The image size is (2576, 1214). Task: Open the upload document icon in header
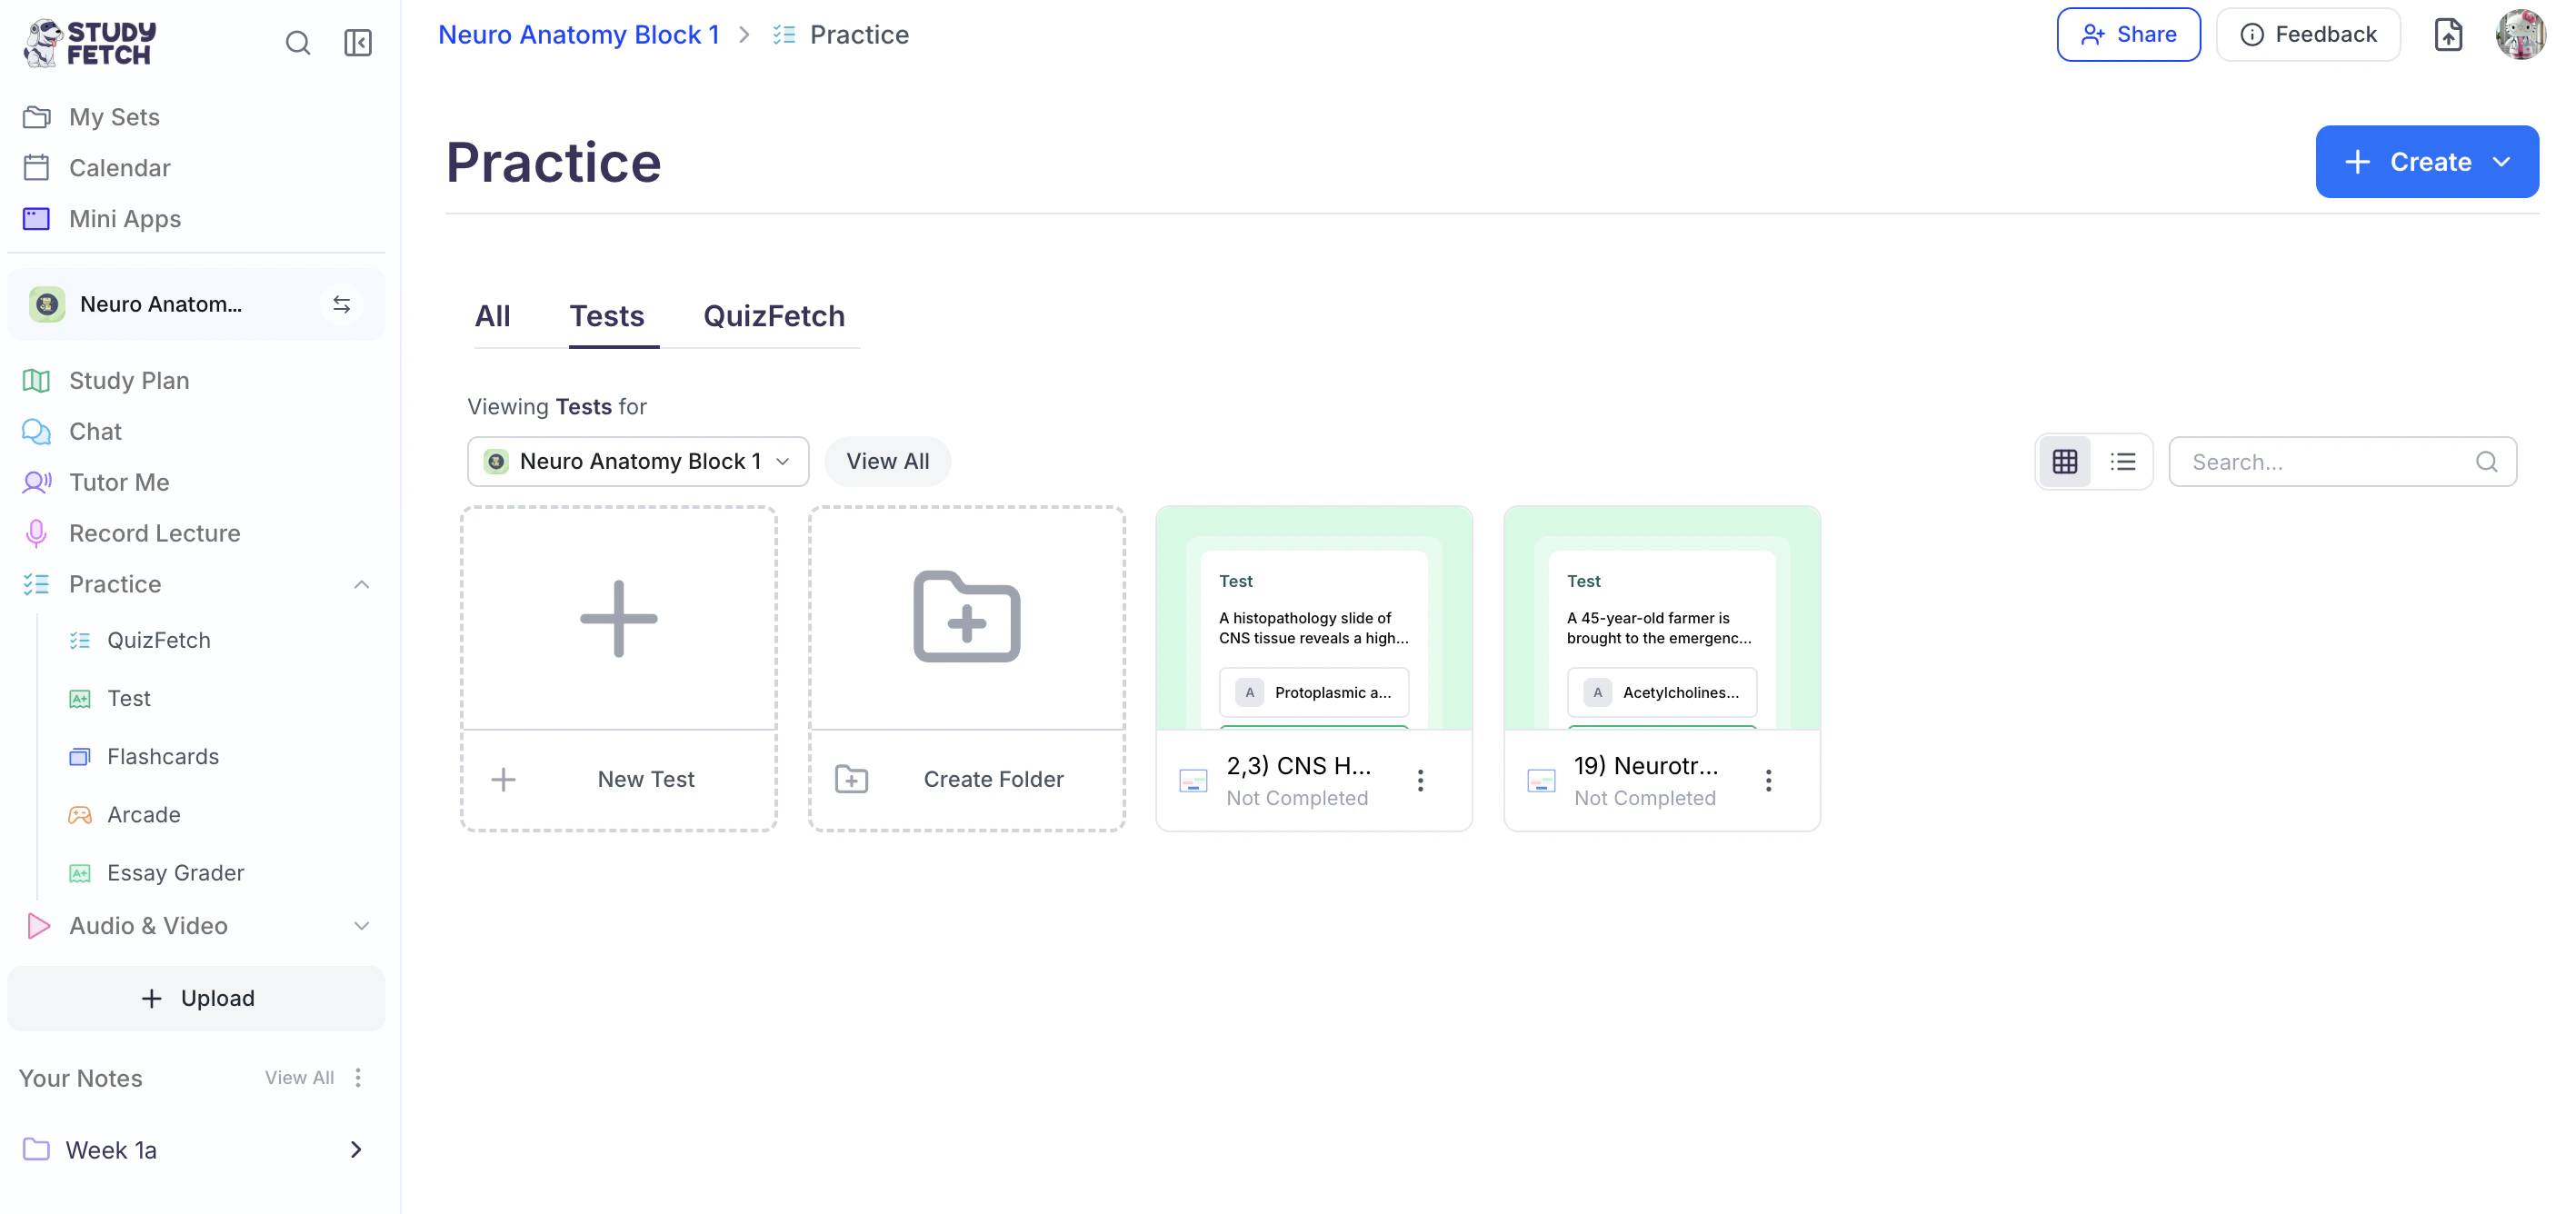(2447, 35)
